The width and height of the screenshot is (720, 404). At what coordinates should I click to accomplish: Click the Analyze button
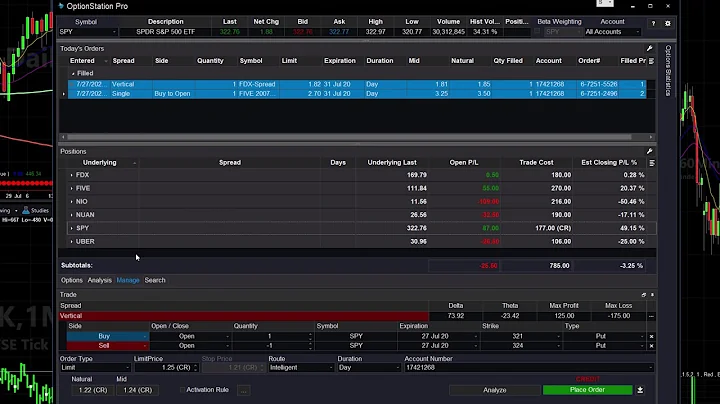click(495, 390)
